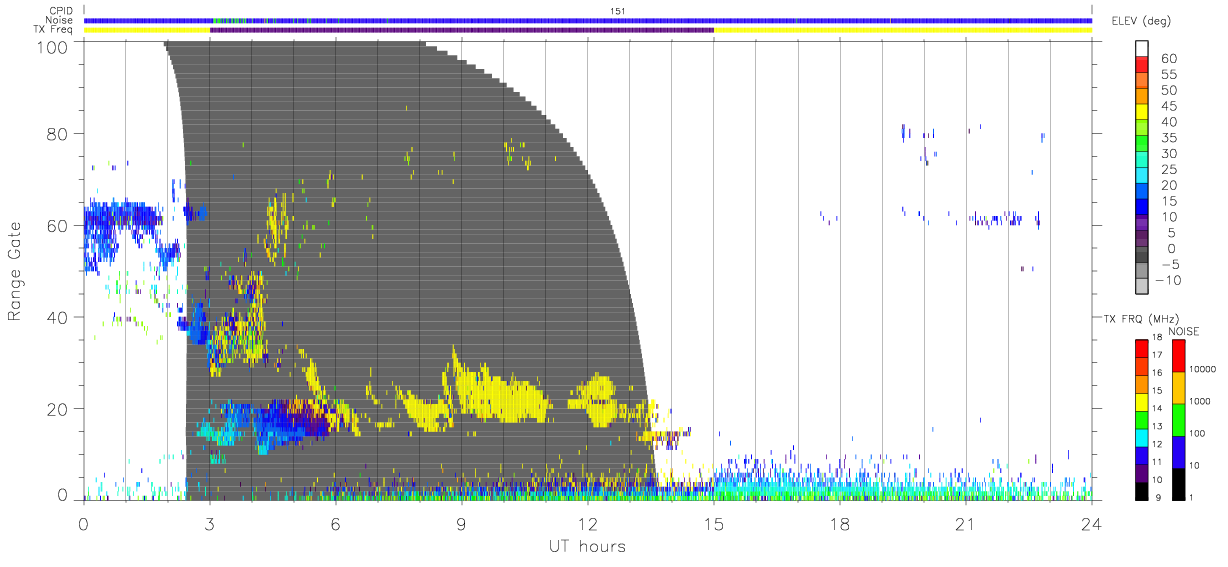Screen dimensions: 1228x567
Task: Click the purple segment of the TX Freq bar
Action: tap(462, 30)
